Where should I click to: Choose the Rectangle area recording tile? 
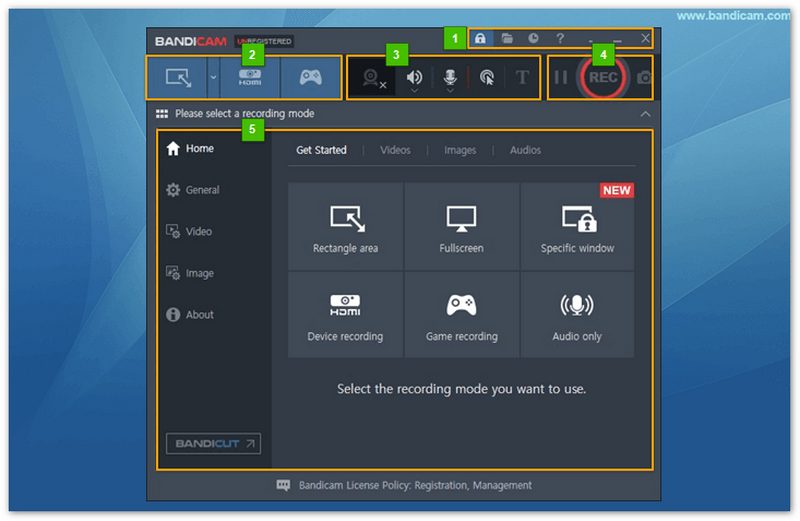[x=345, y=226]
